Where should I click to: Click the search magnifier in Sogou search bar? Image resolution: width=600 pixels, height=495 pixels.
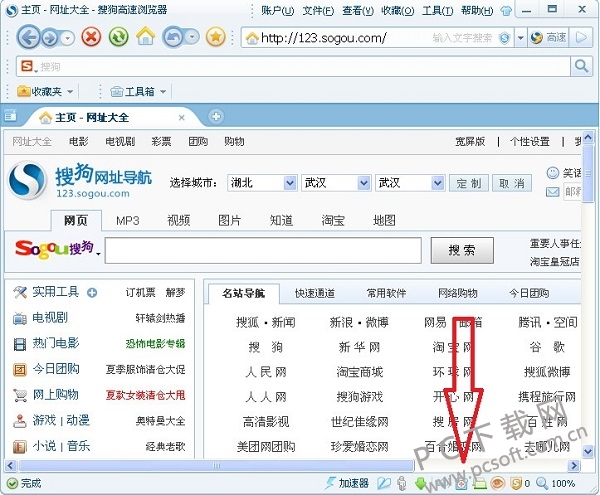coord(581,67)
